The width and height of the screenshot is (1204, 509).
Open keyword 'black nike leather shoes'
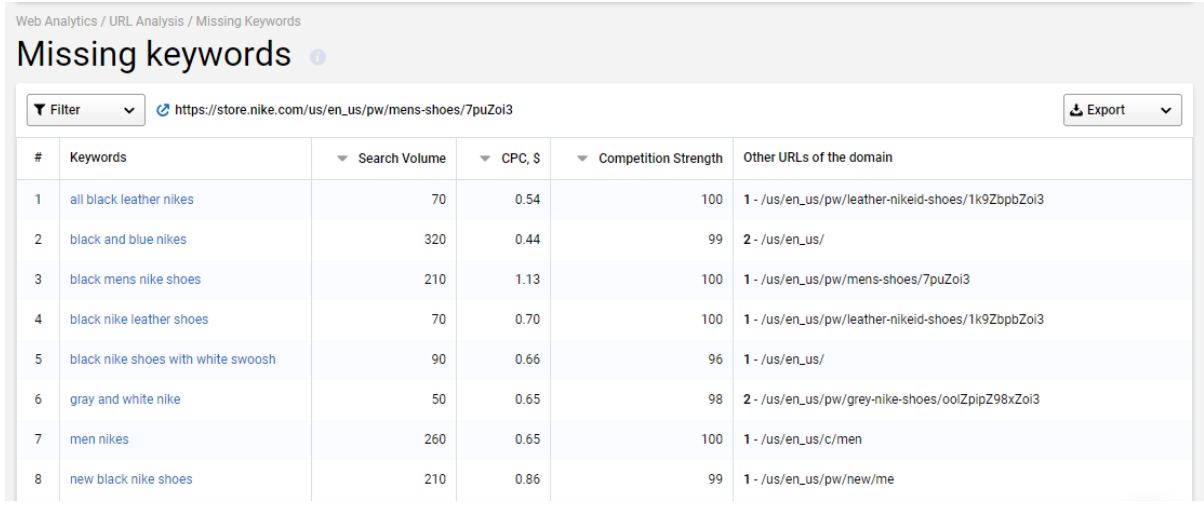pos(139,319)
